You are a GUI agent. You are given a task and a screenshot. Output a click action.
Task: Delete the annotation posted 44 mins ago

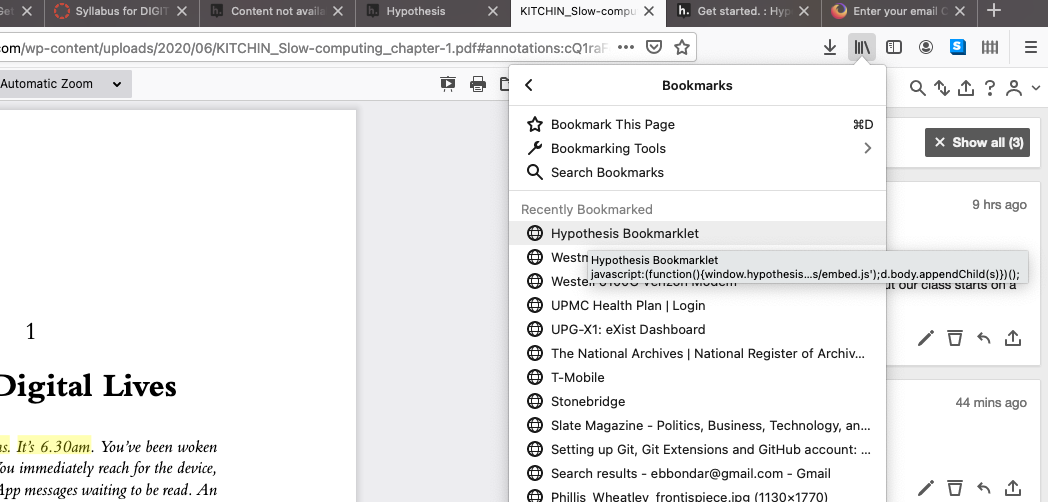[954, 489]
